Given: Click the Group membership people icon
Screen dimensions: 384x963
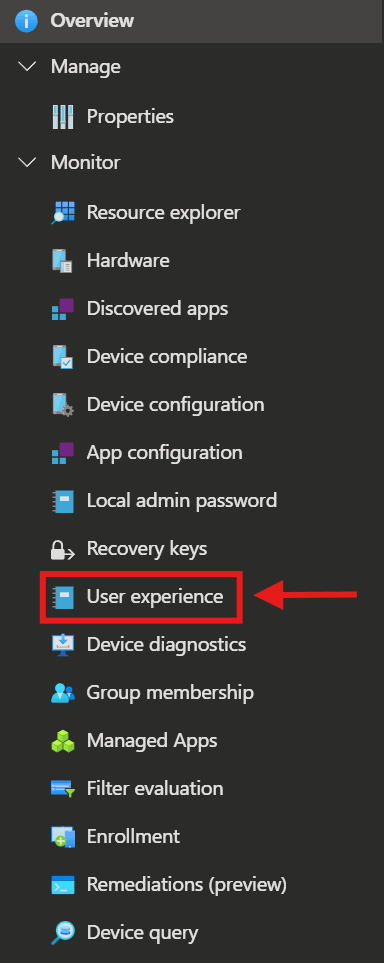Looking at the screenshot, I should click(63, 693).
